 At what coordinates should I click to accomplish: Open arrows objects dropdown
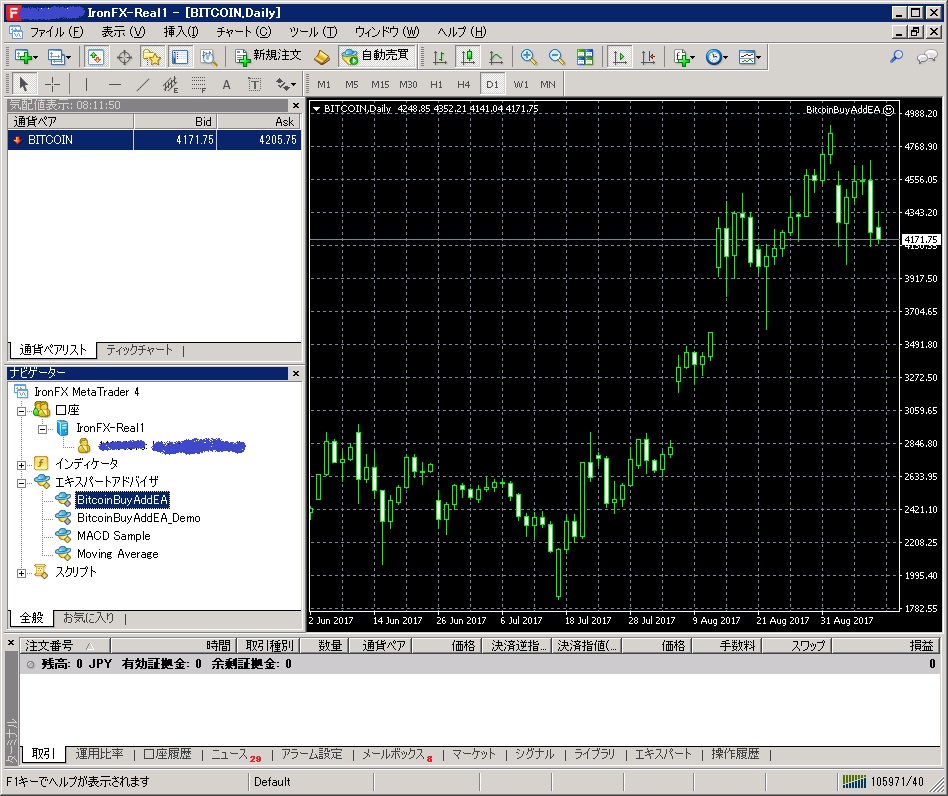[x=286, y=84]
